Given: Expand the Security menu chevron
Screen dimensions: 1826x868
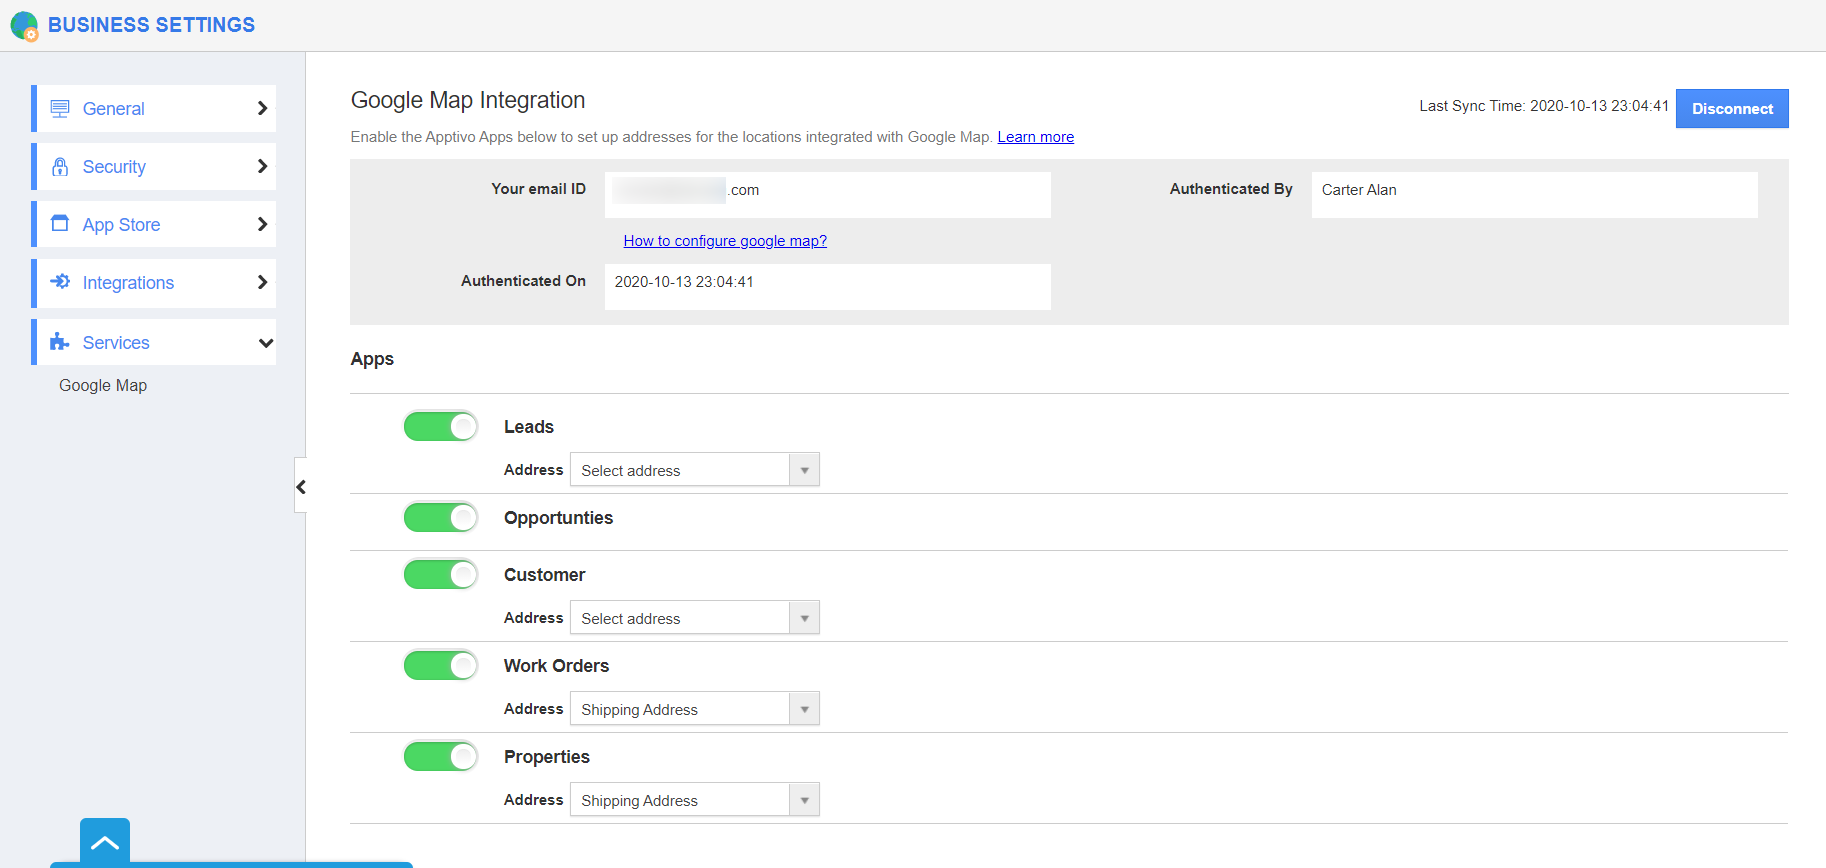Looking at the screenshot, I should pyautogui.click(x=262, y=166).
